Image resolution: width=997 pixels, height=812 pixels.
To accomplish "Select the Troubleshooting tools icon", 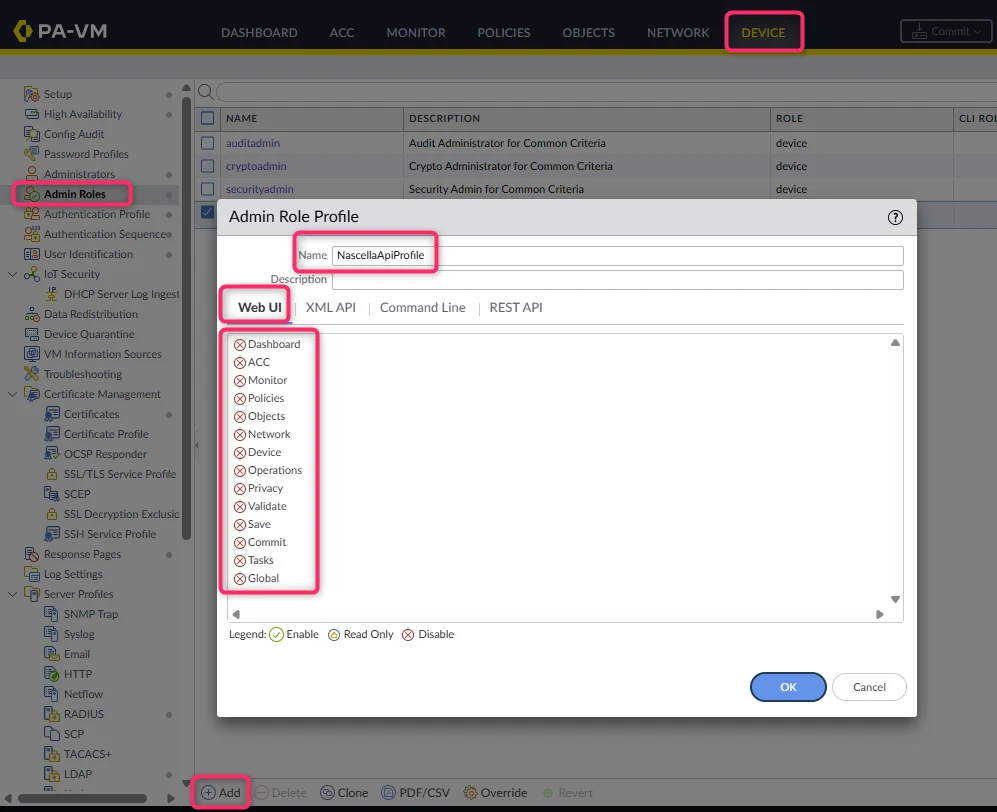I will point(31,374).
